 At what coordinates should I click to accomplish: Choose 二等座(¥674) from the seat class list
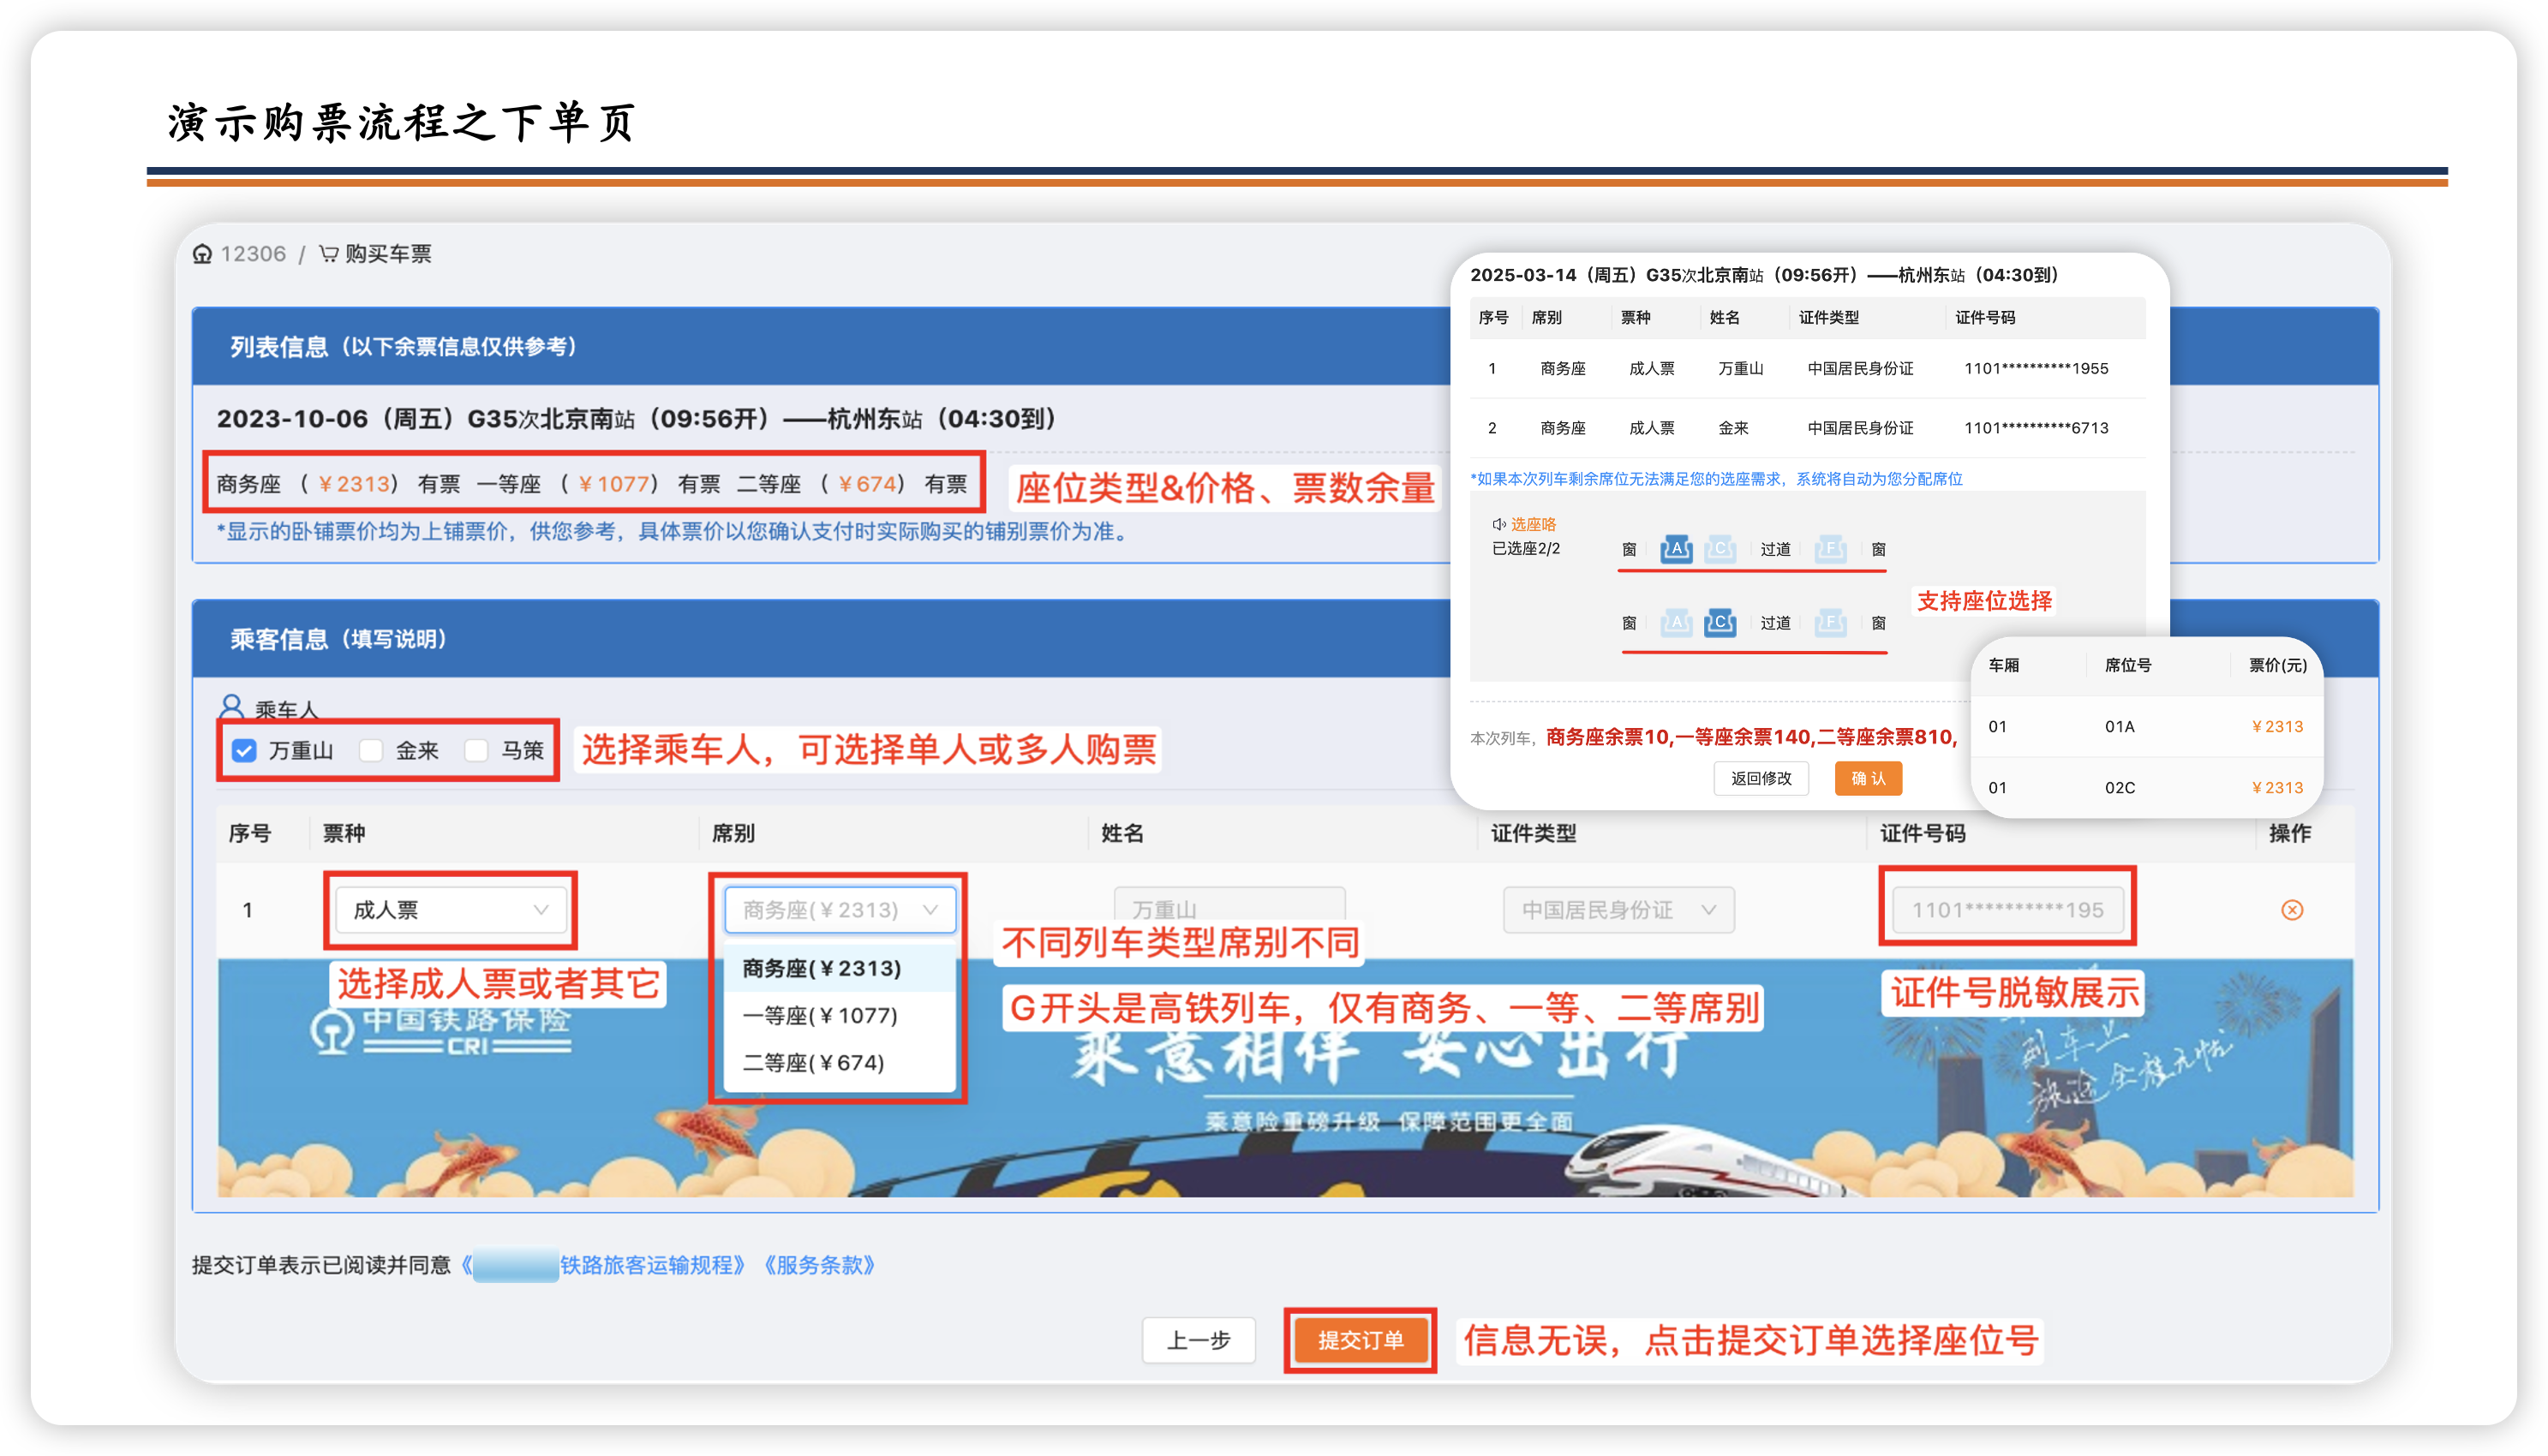(x=840, y=1063)
